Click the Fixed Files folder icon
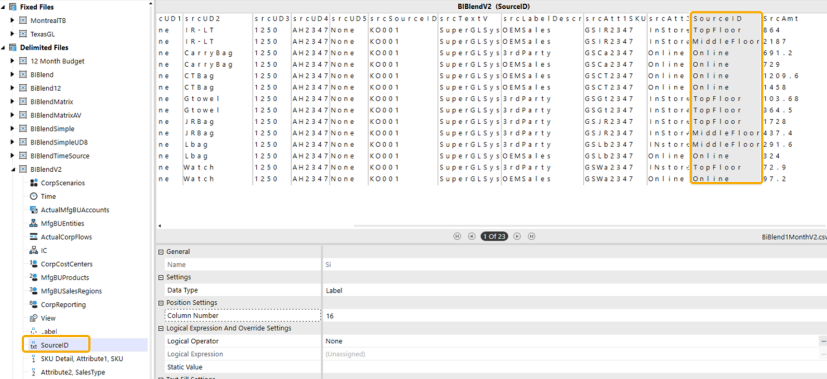 click(x=13, y=7)
